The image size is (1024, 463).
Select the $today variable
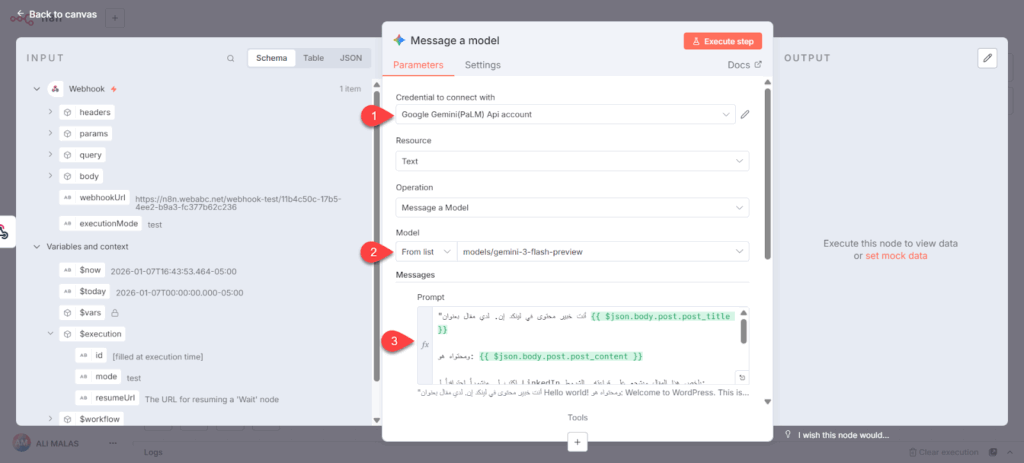click(85, 292)
